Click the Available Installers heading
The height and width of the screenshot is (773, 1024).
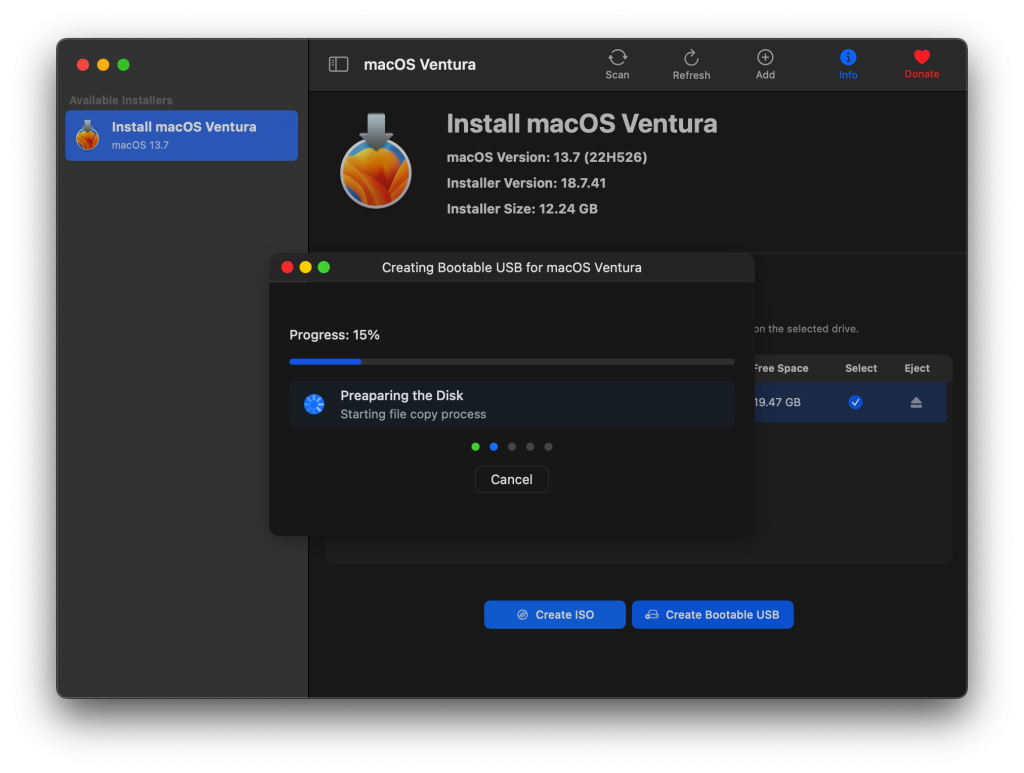pos(121,100)
